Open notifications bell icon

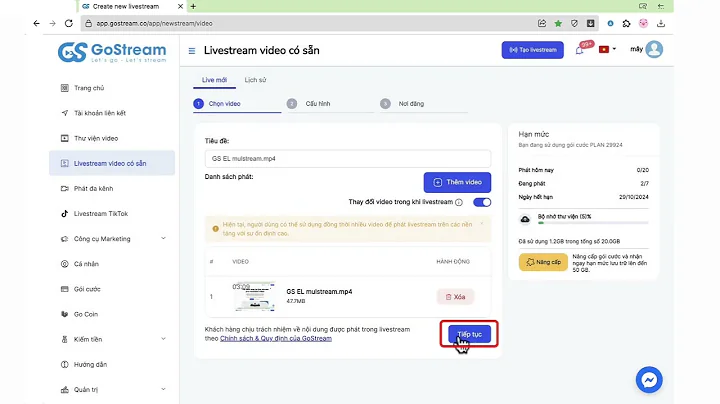pyautogui.click(x=579, y=50)
